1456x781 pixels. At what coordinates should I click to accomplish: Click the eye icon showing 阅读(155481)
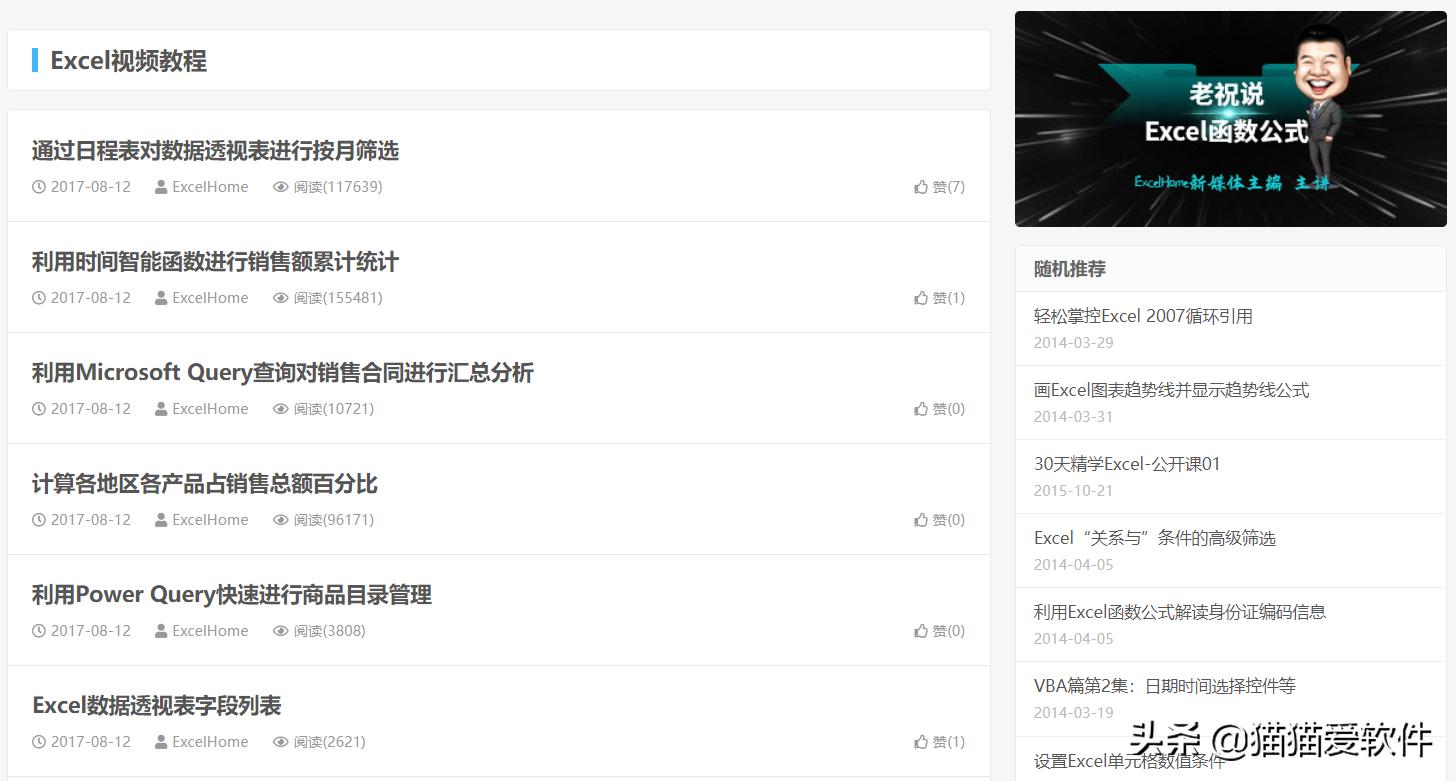click(x=281, y=297)
